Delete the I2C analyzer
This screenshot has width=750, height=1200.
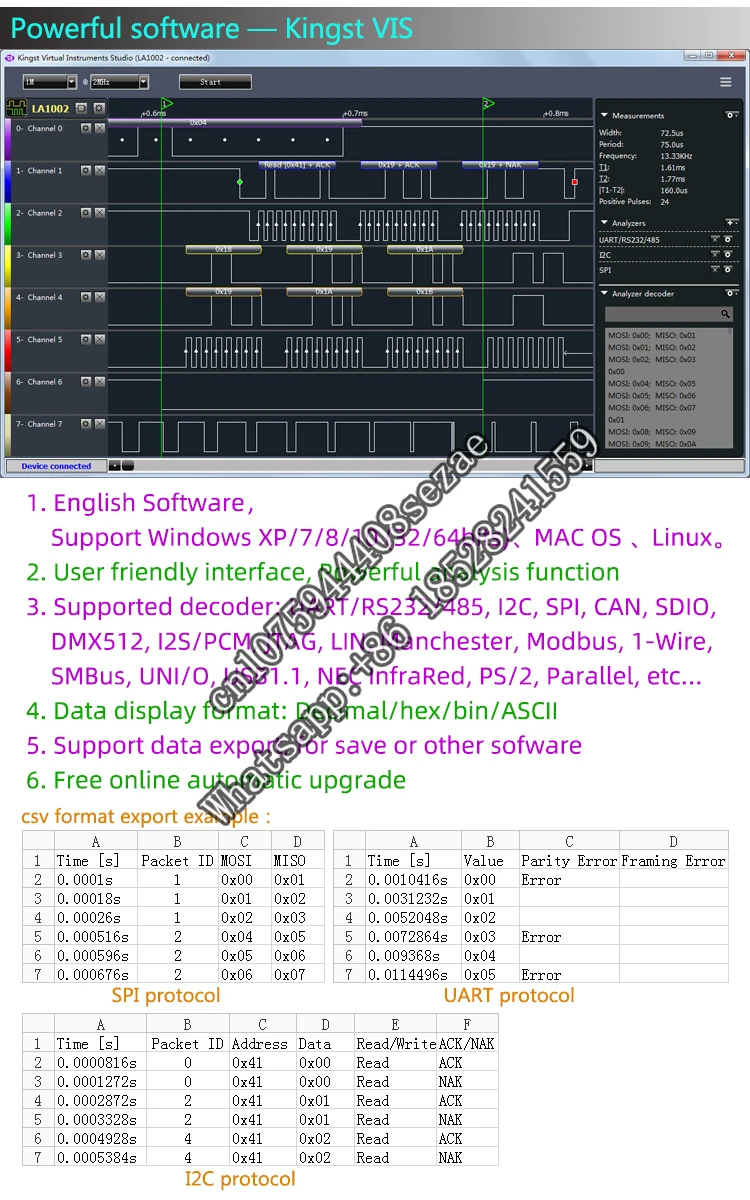[x=715, y=255]
